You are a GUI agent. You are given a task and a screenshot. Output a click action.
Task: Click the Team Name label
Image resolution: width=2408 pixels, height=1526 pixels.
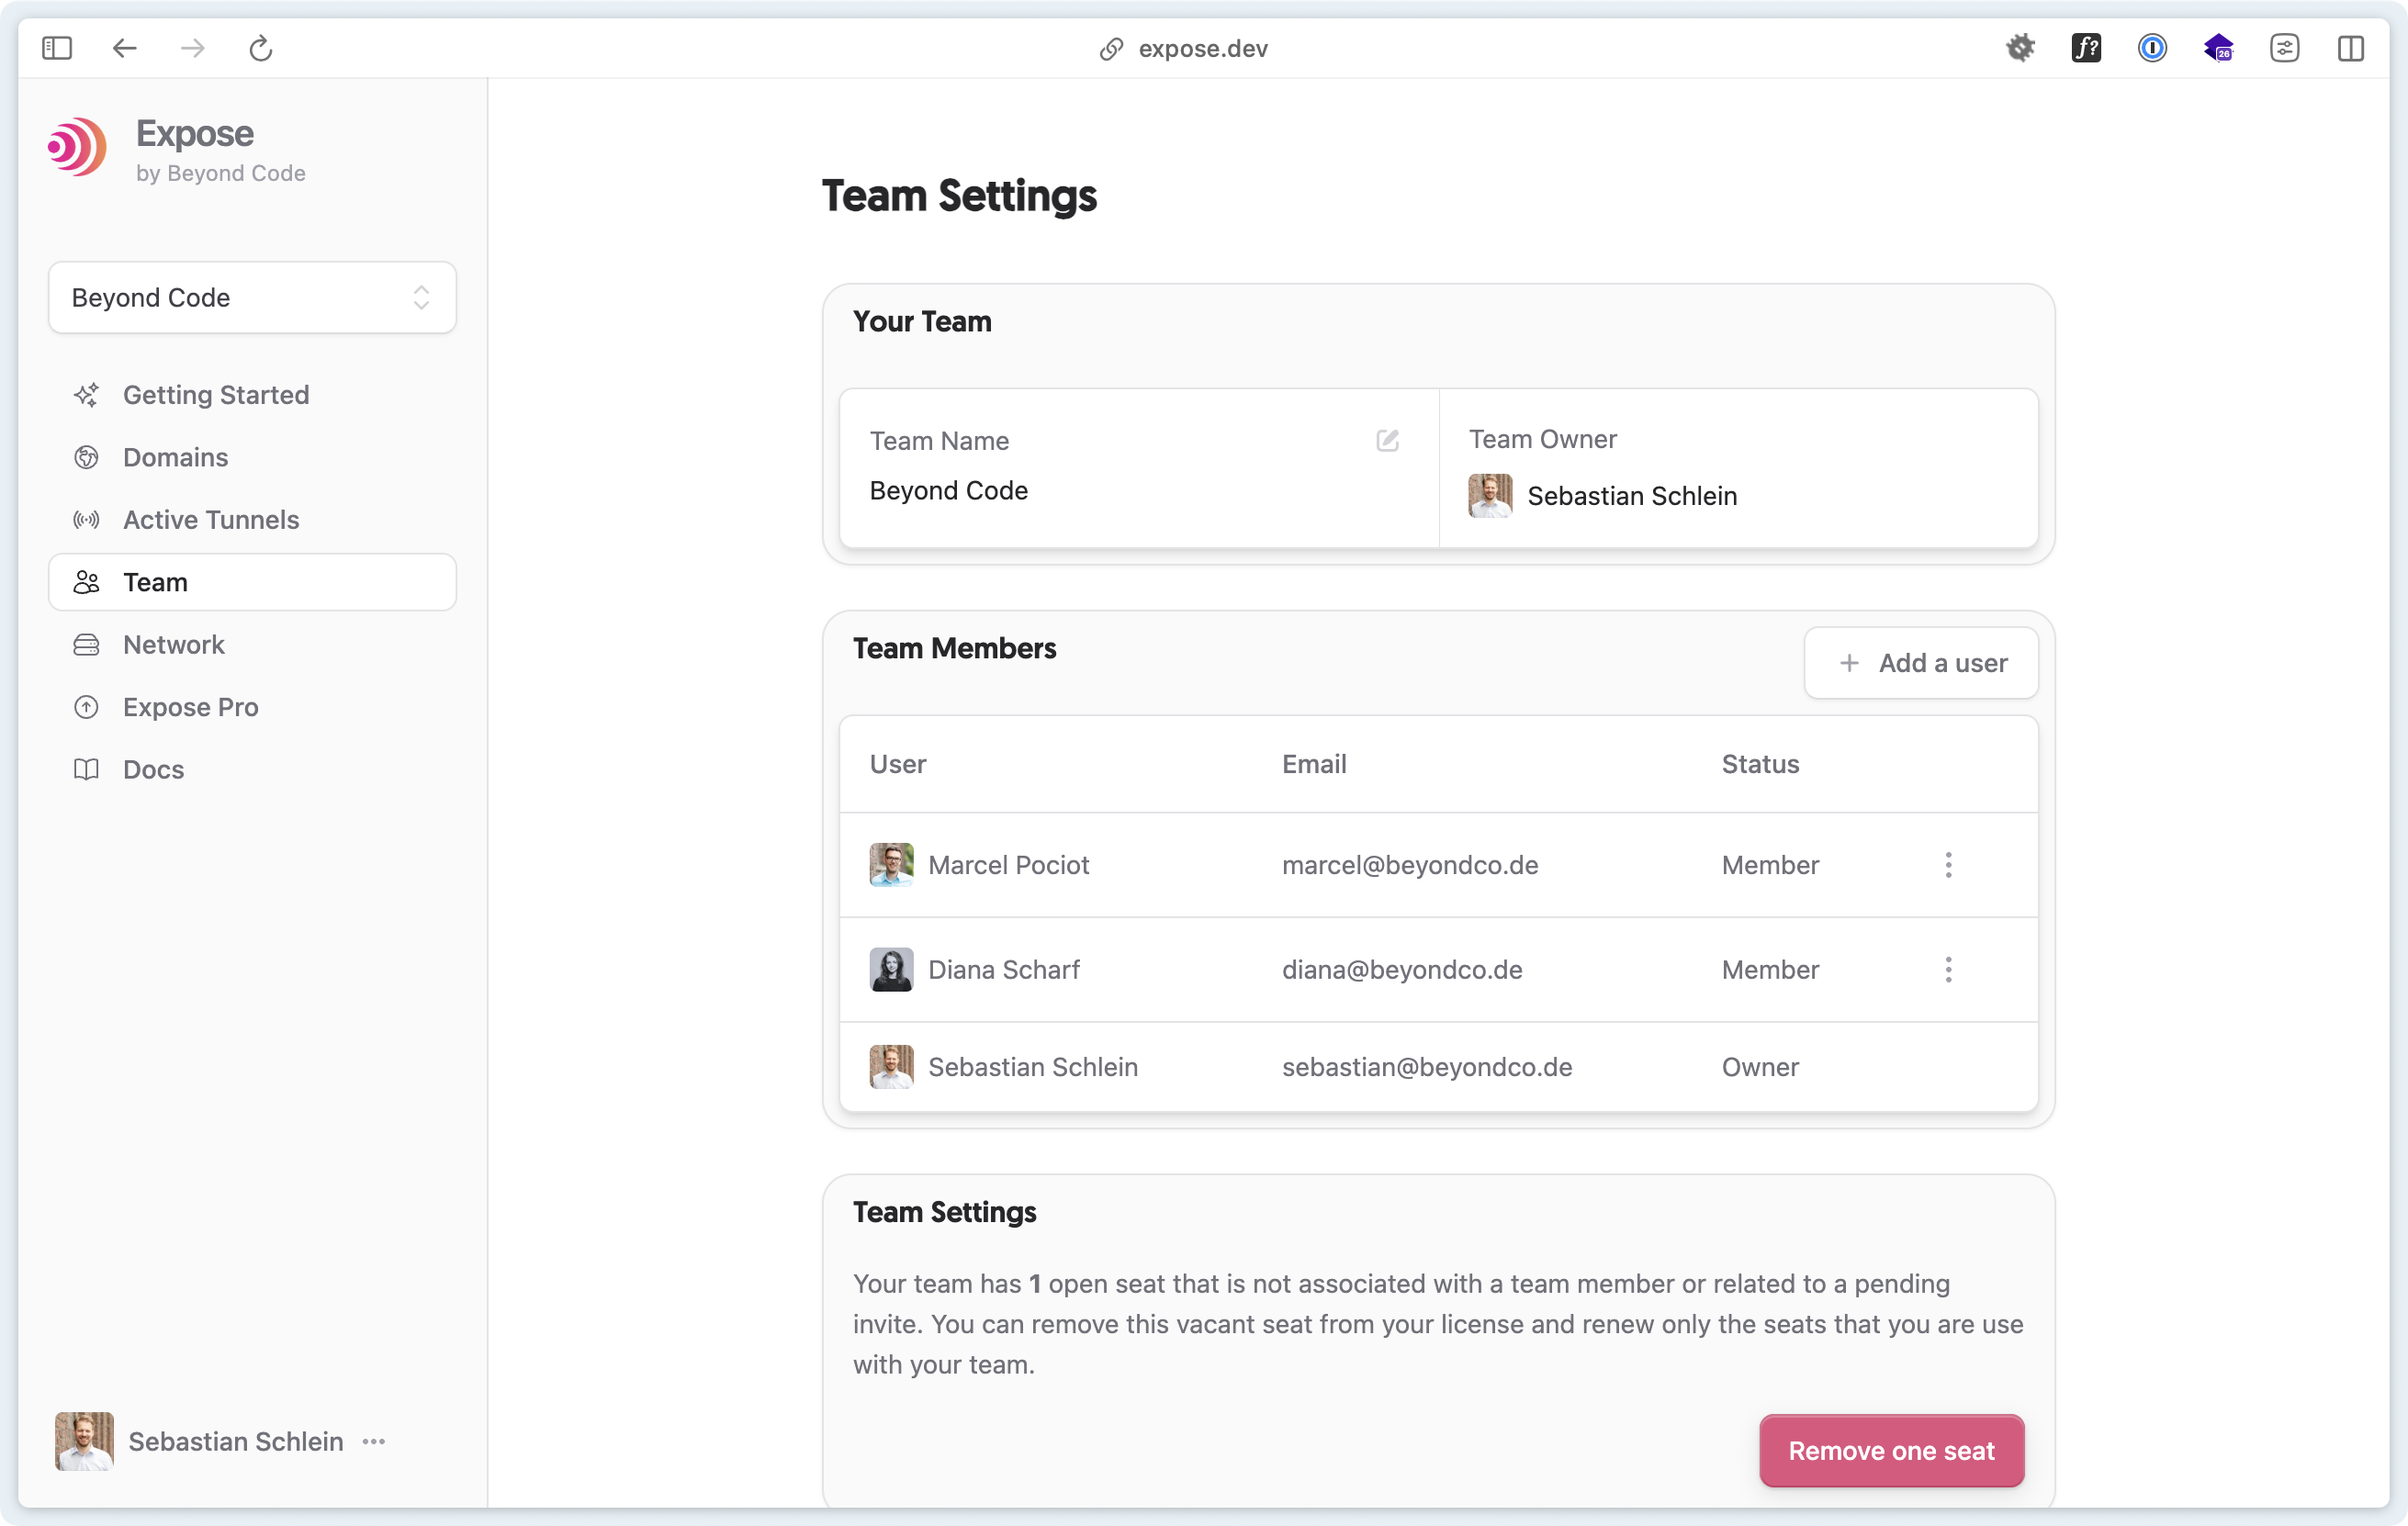tap(939, 441)
